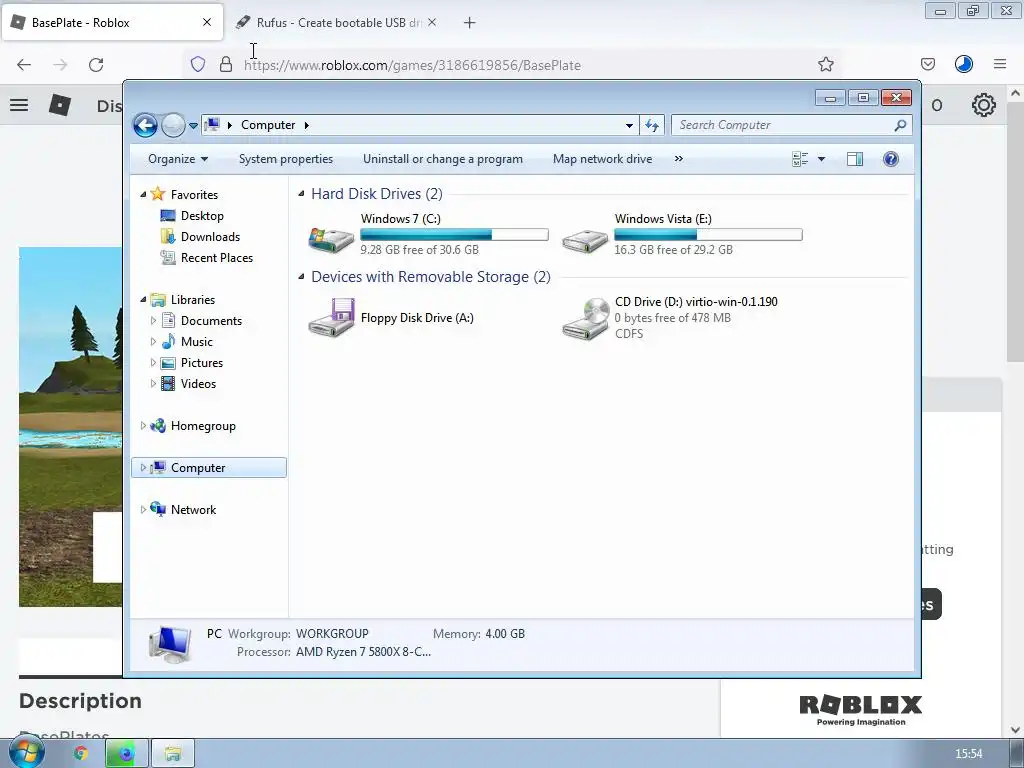Click the Explorer forward navigation arrow
The image size is (1024, 768).
173,125
